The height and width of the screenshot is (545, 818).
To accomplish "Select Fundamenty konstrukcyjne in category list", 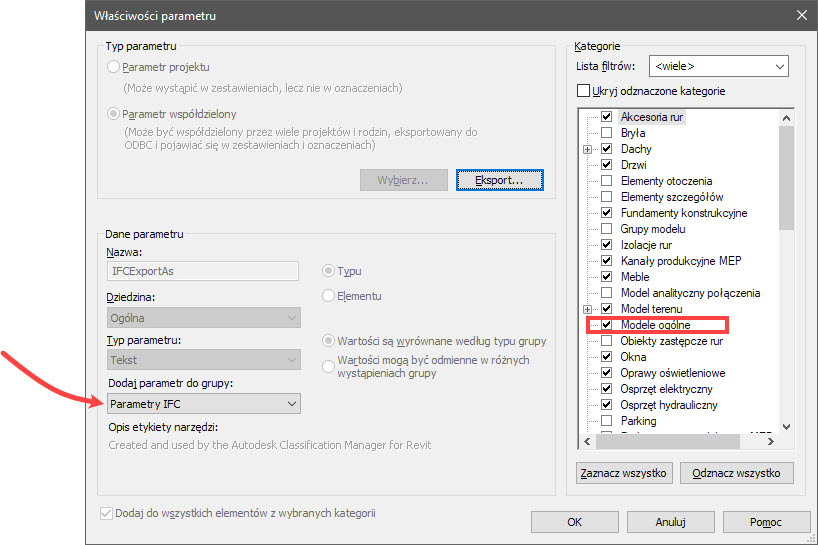I will click(683, 213).
